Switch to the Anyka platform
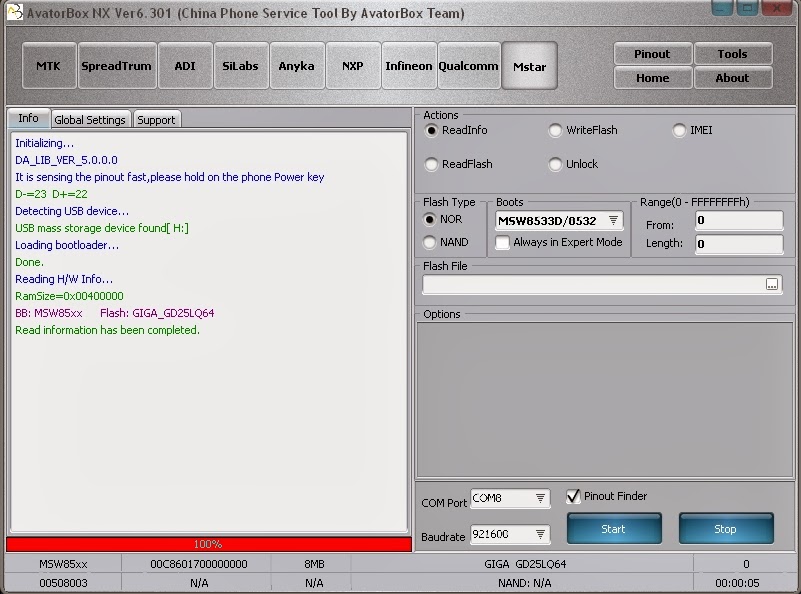Screen dimensions: 801x594 point(297,66)
